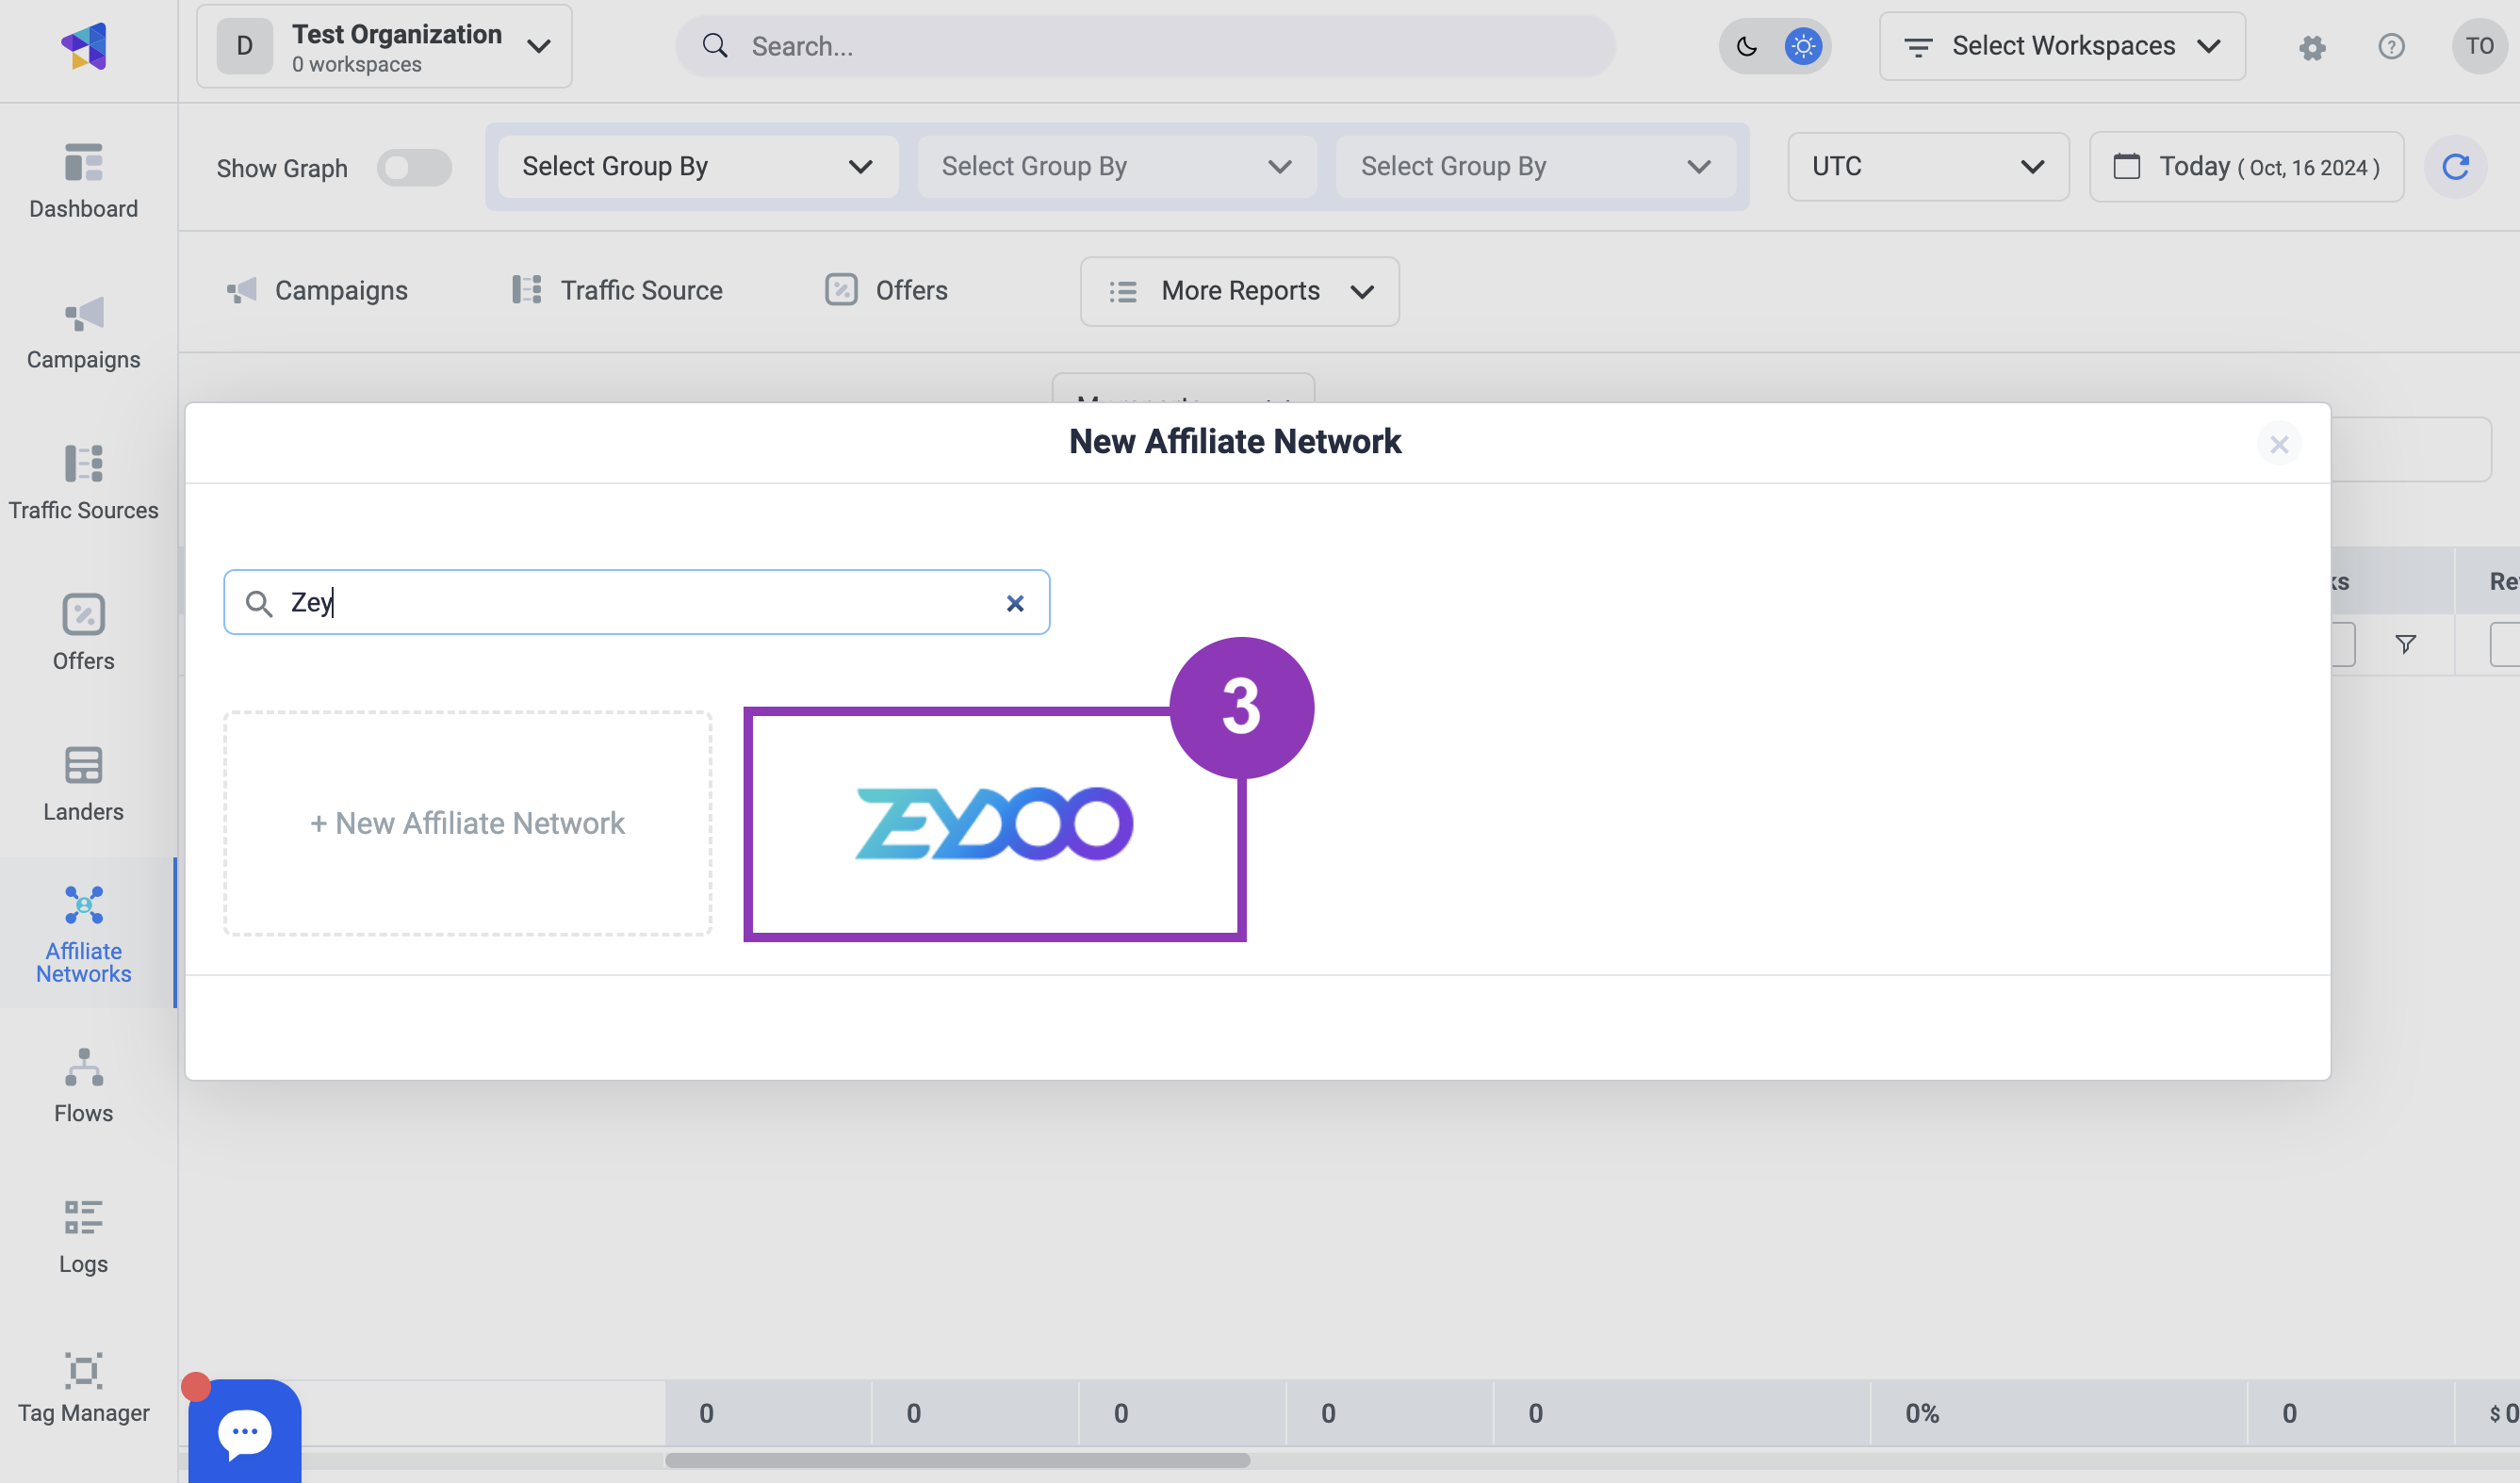The width and height of the screenshot is (2520, 1483).
Task: Open Logs in the sidebar
Action: [84, 1238]
